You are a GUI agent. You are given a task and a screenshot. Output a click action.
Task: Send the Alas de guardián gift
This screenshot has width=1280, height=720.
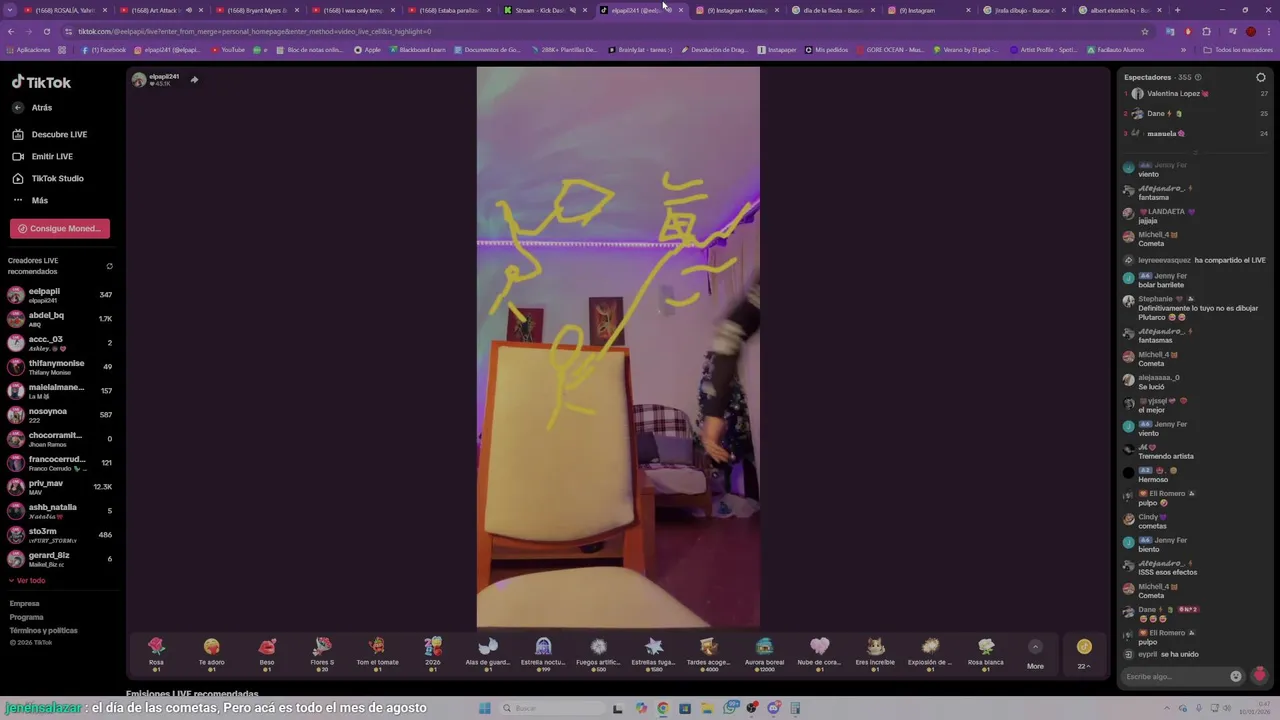pyautogui.click(x=488, y=654)
